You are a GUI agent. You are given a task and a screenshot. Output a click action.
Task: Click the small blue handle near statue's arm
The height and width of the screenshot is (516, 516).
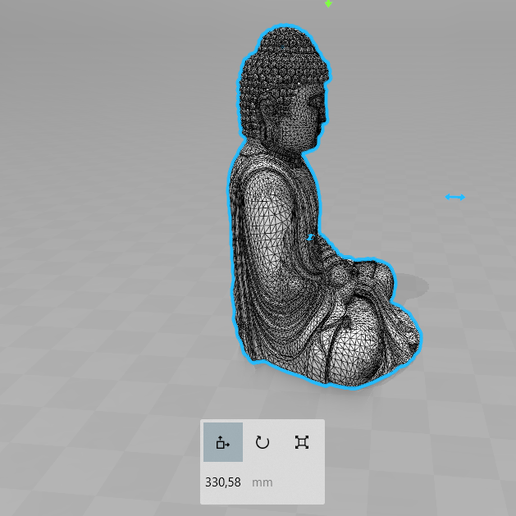pyautogui.click(x=310, y=238)
